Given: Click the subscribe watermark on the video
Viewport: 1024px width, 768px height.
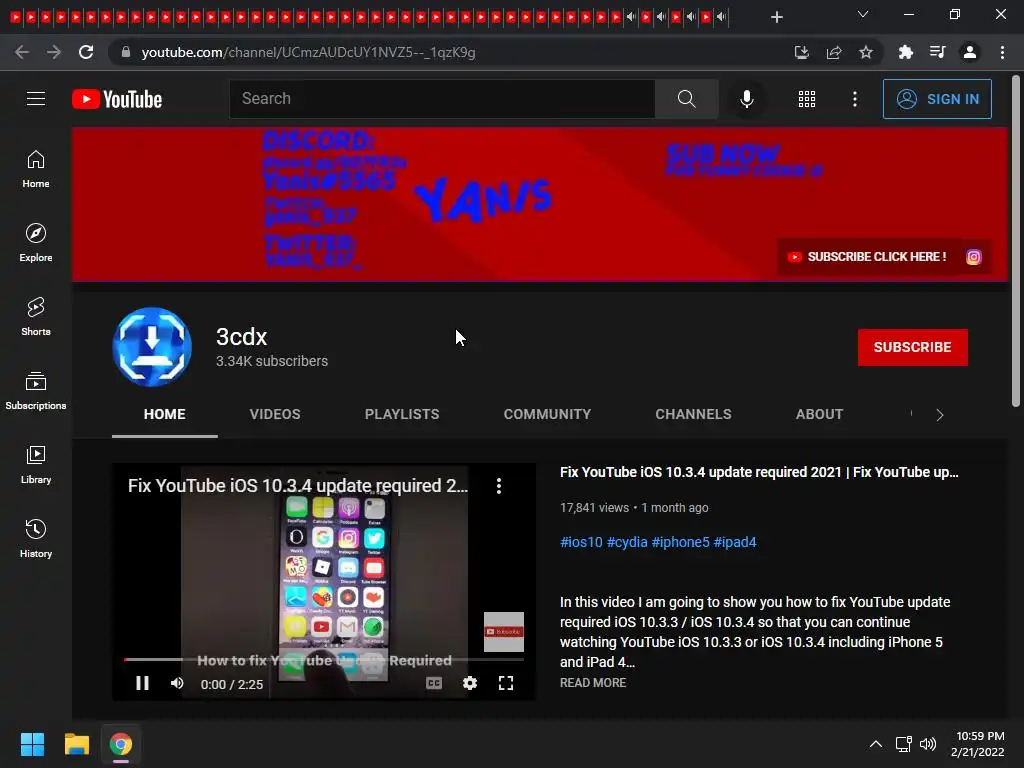Looking at the screenshot, I should 504,632.
